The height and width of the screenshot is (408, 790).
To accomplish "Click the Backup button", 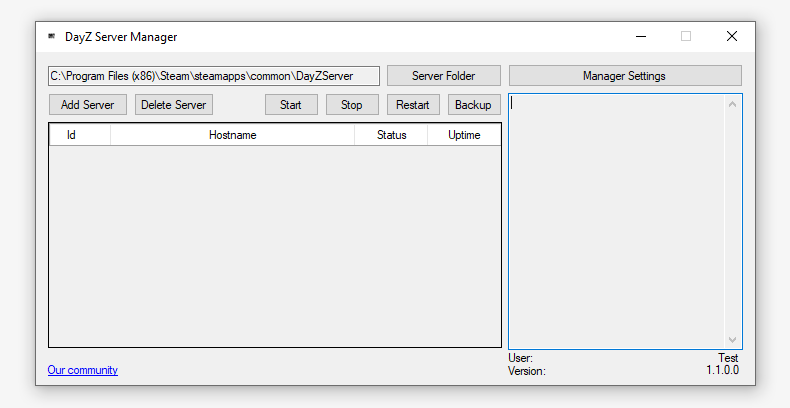I will pos(474,105).
